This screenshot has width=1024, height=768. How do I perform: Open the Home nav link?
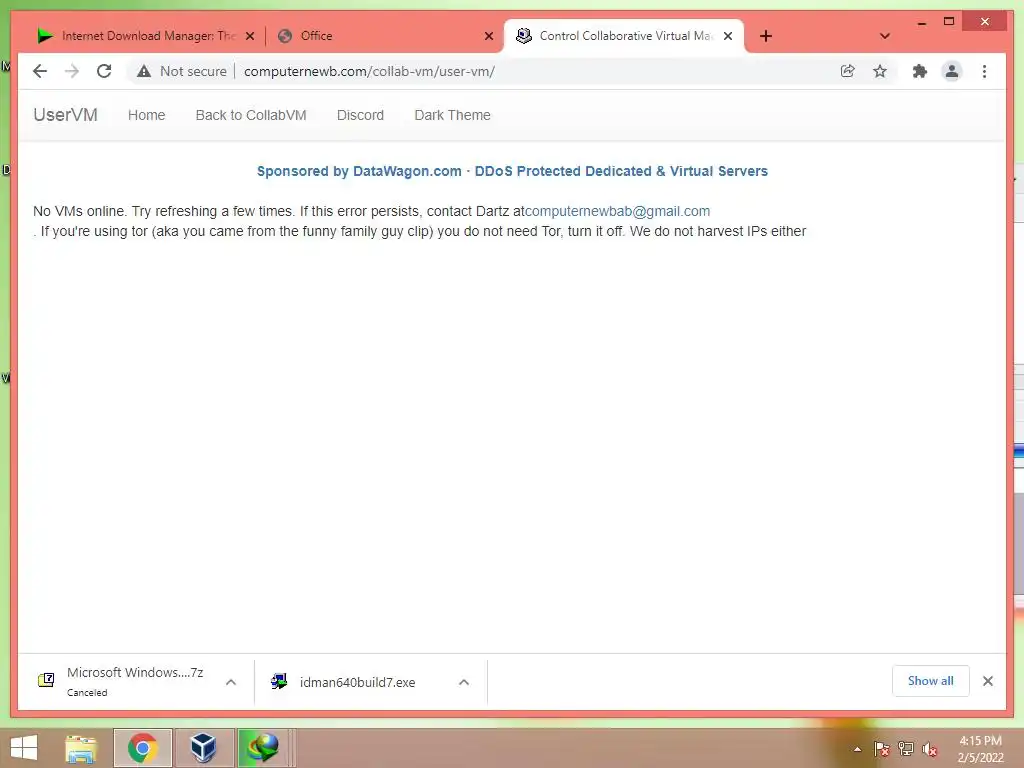coord(146,115)
